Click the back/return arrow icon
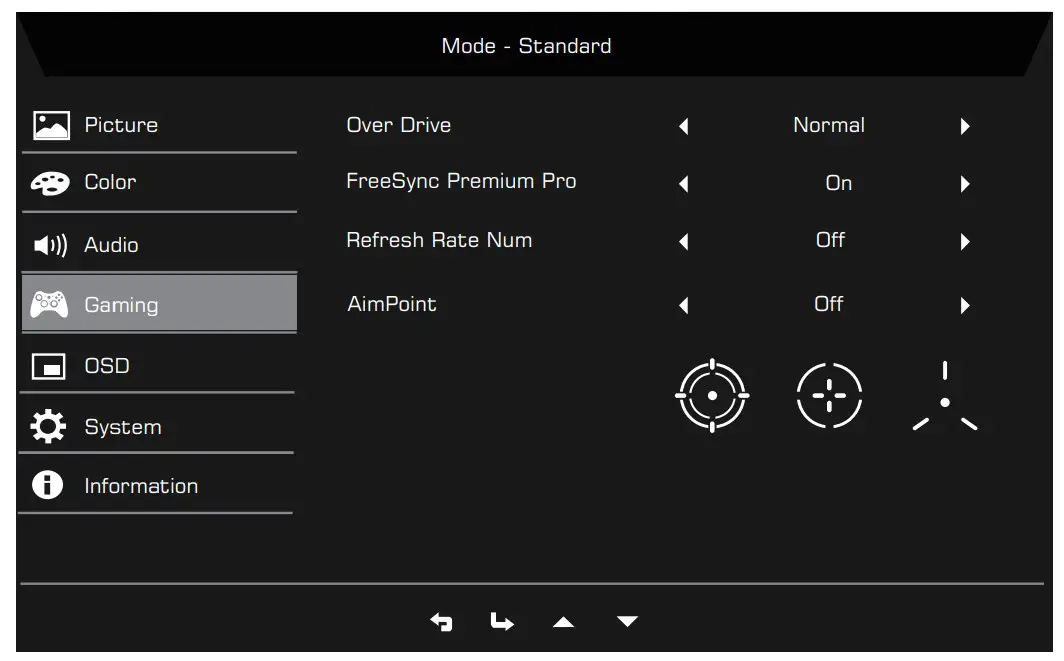The height and width of the screenshot is (661, 1064). pos(441,622)
